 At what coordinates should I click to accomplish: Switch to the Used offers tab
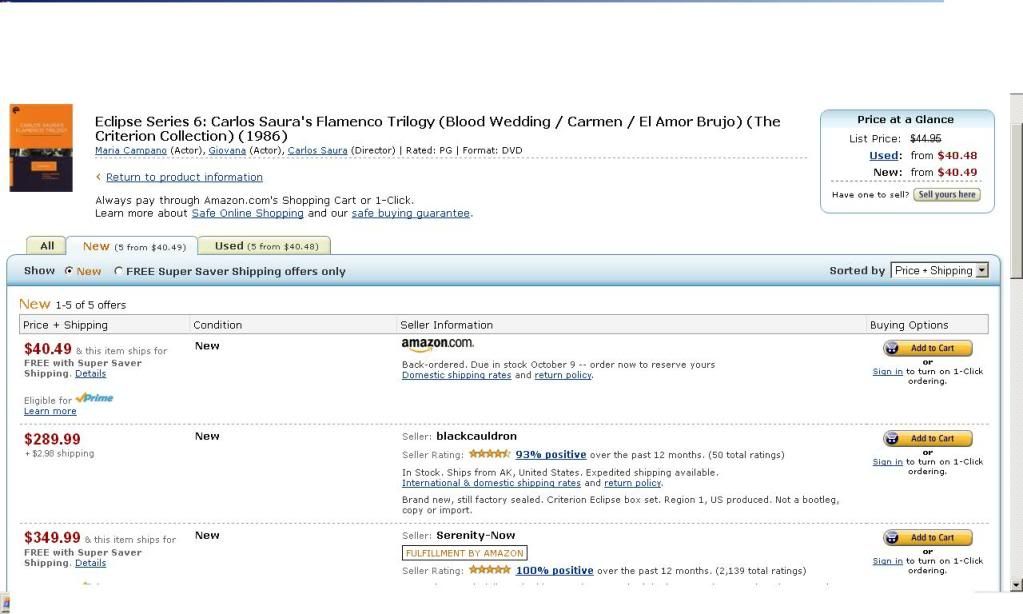(266, 246)
